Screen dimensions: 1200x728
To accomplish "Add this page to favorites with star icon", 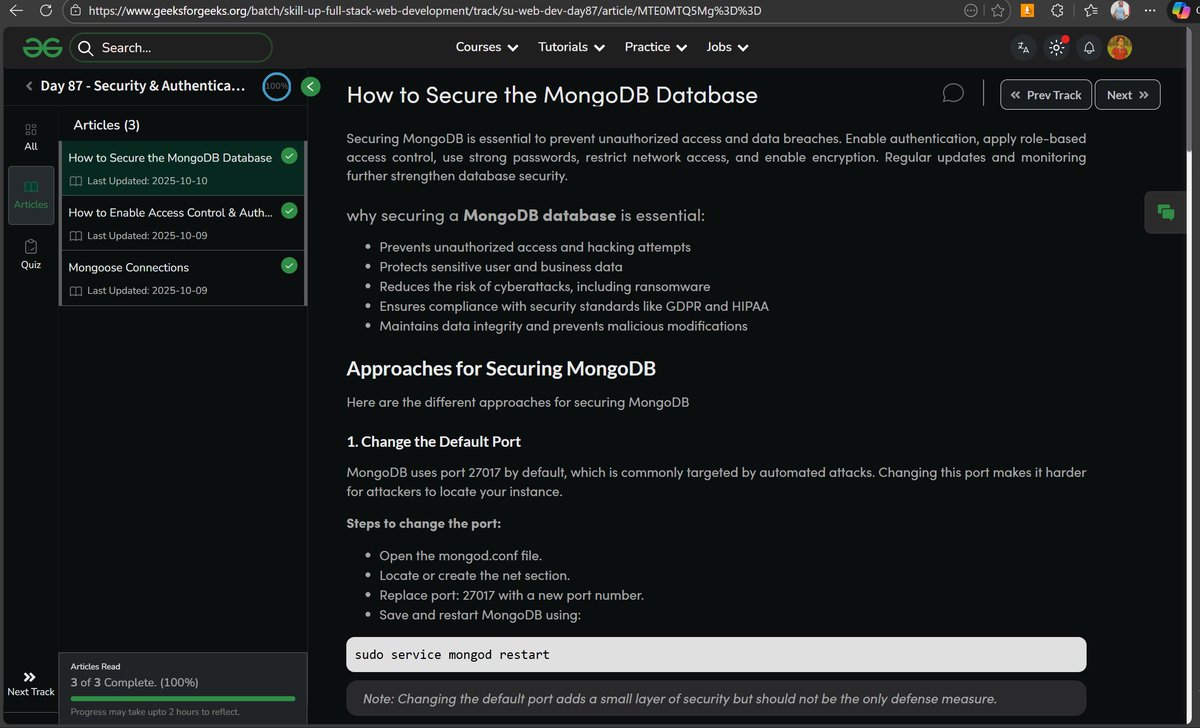I will click(997, 11).
